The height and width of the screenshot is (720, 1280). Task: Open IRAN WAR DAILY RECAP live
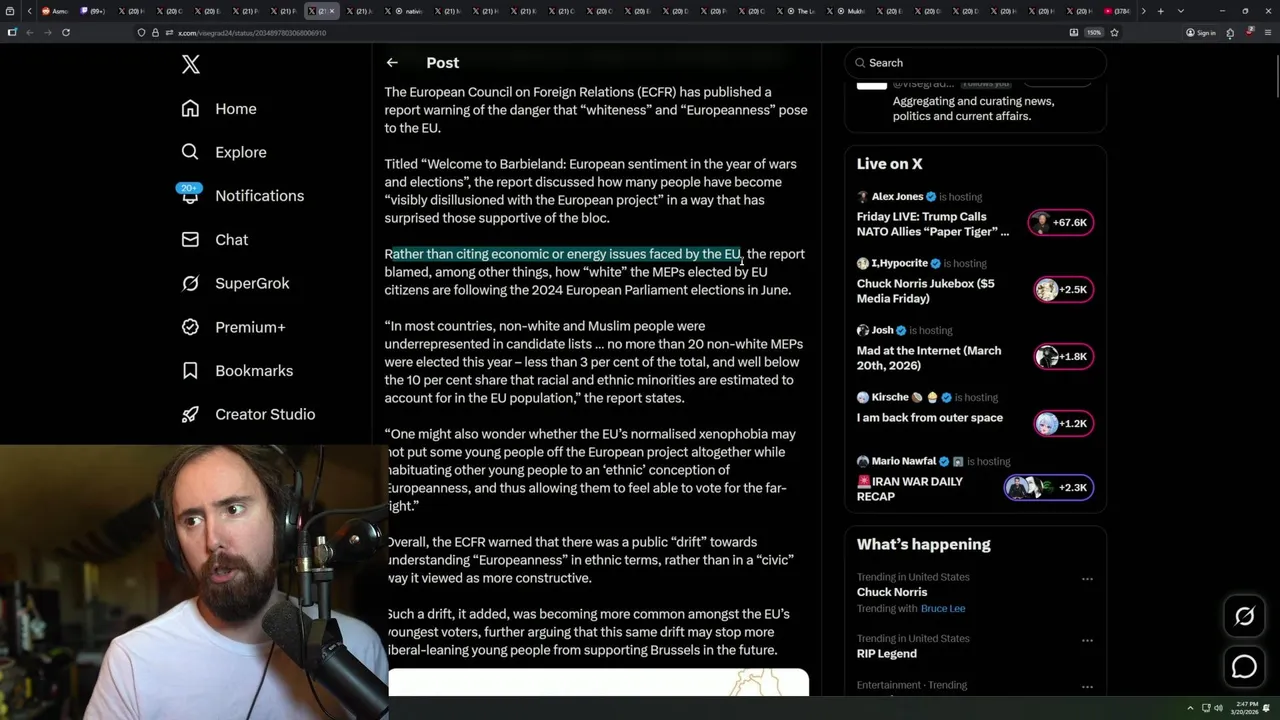910,489
